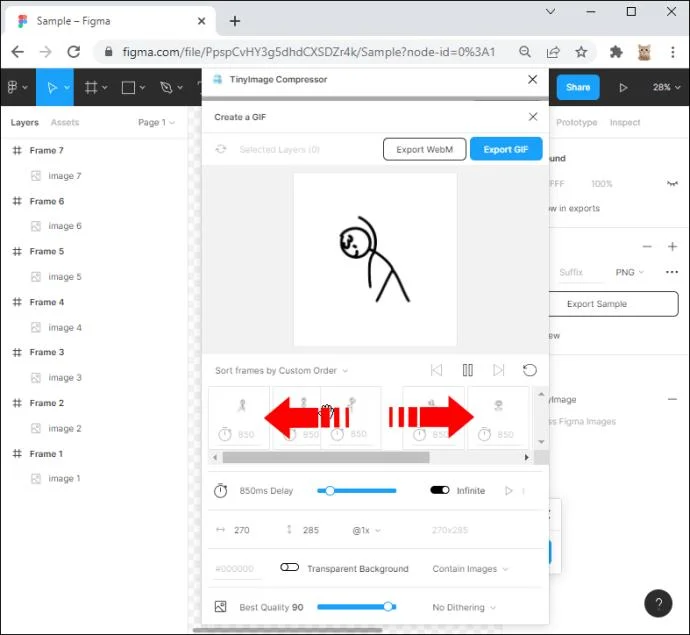
Task: Click the browser zoom magnifier icon
Action: pyautogui.click(x=525, y=52)
